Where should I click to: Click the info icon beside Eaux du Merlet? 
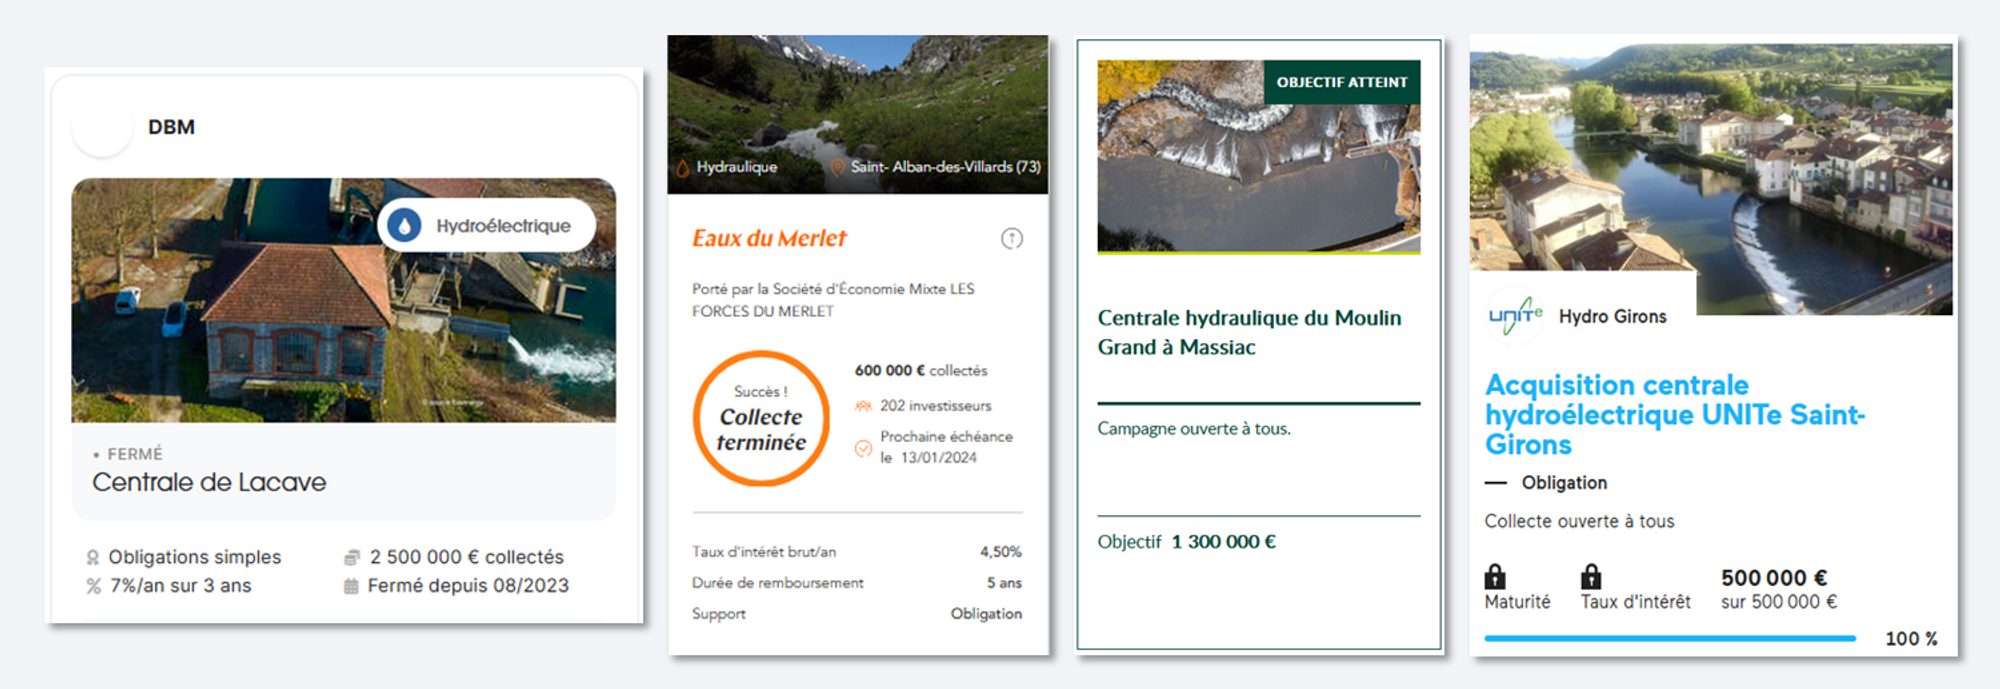point(1012,238)
